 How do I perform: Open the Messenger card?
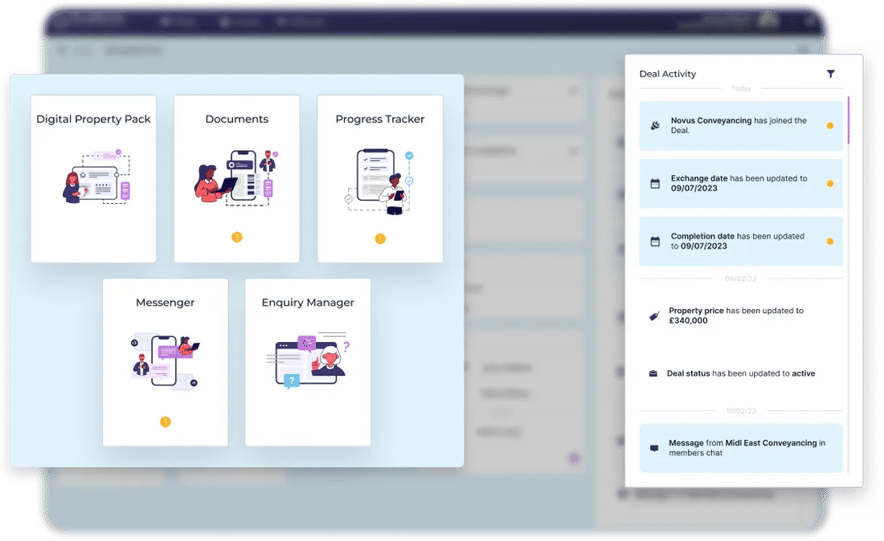click(165, 362)
